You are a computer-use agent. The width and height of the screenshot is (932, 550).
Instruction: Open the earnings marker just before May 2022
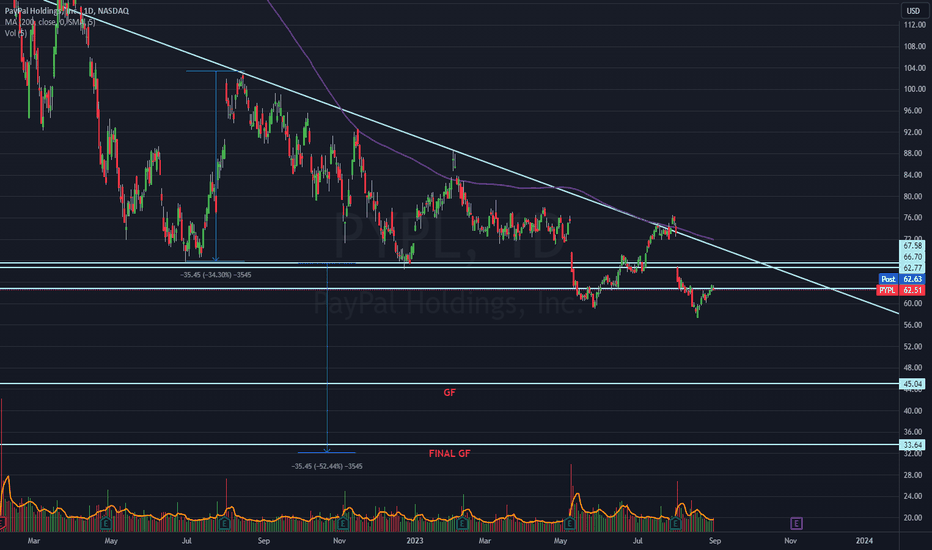tap(106, 524)
